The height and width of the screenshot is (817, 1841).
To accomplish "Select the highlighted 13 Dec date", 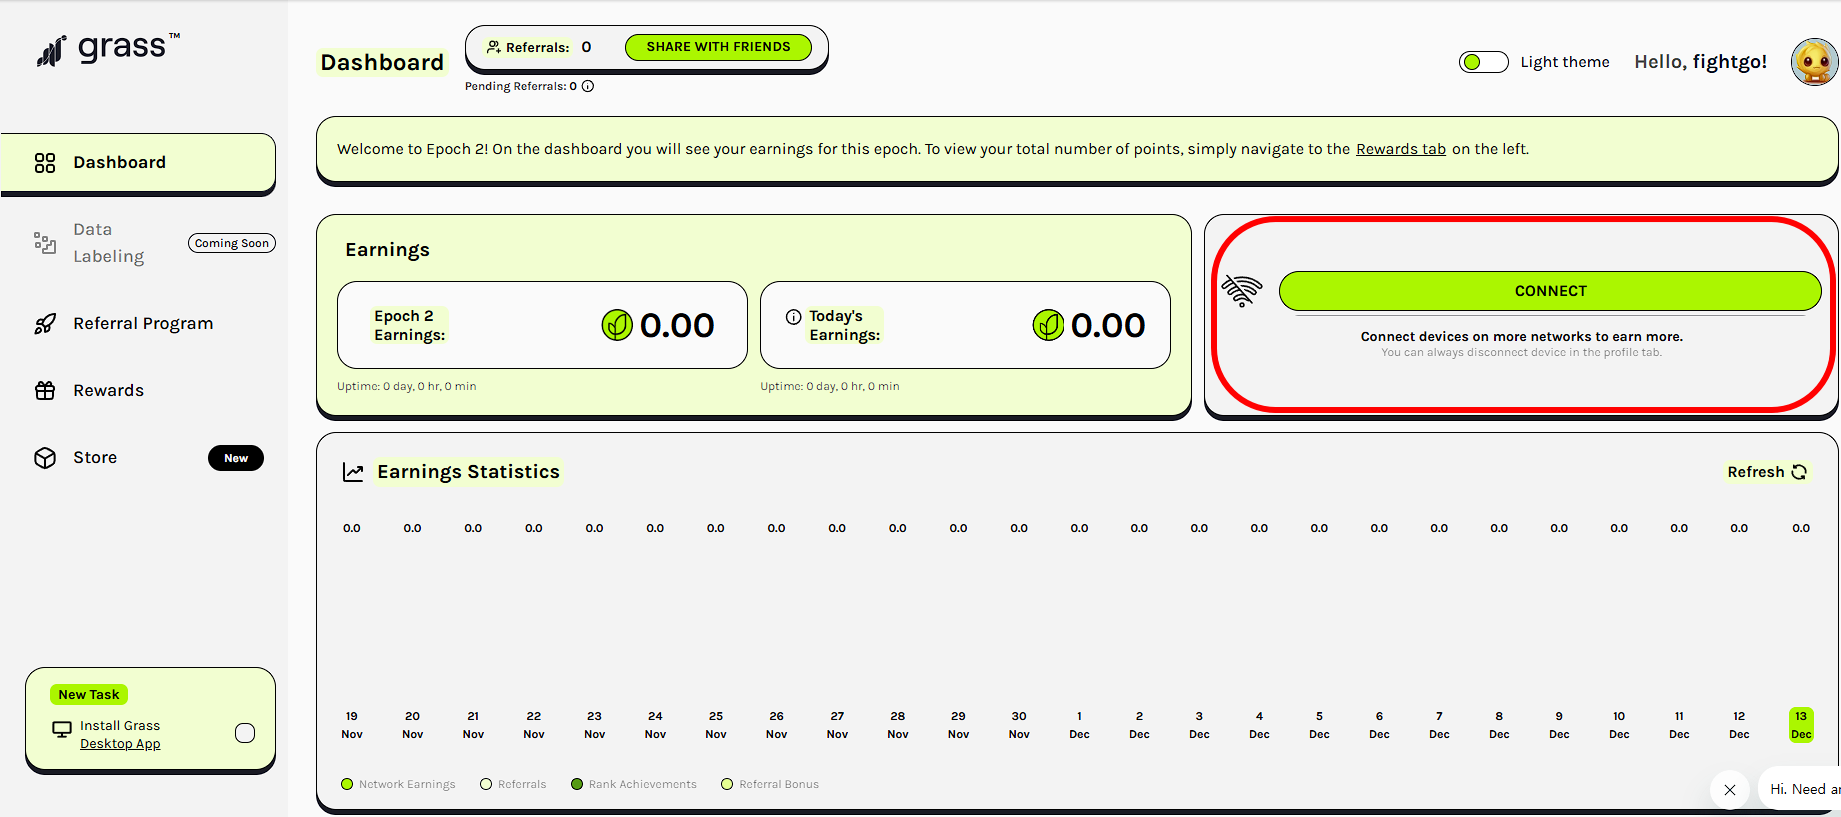I will [1801, 725].
